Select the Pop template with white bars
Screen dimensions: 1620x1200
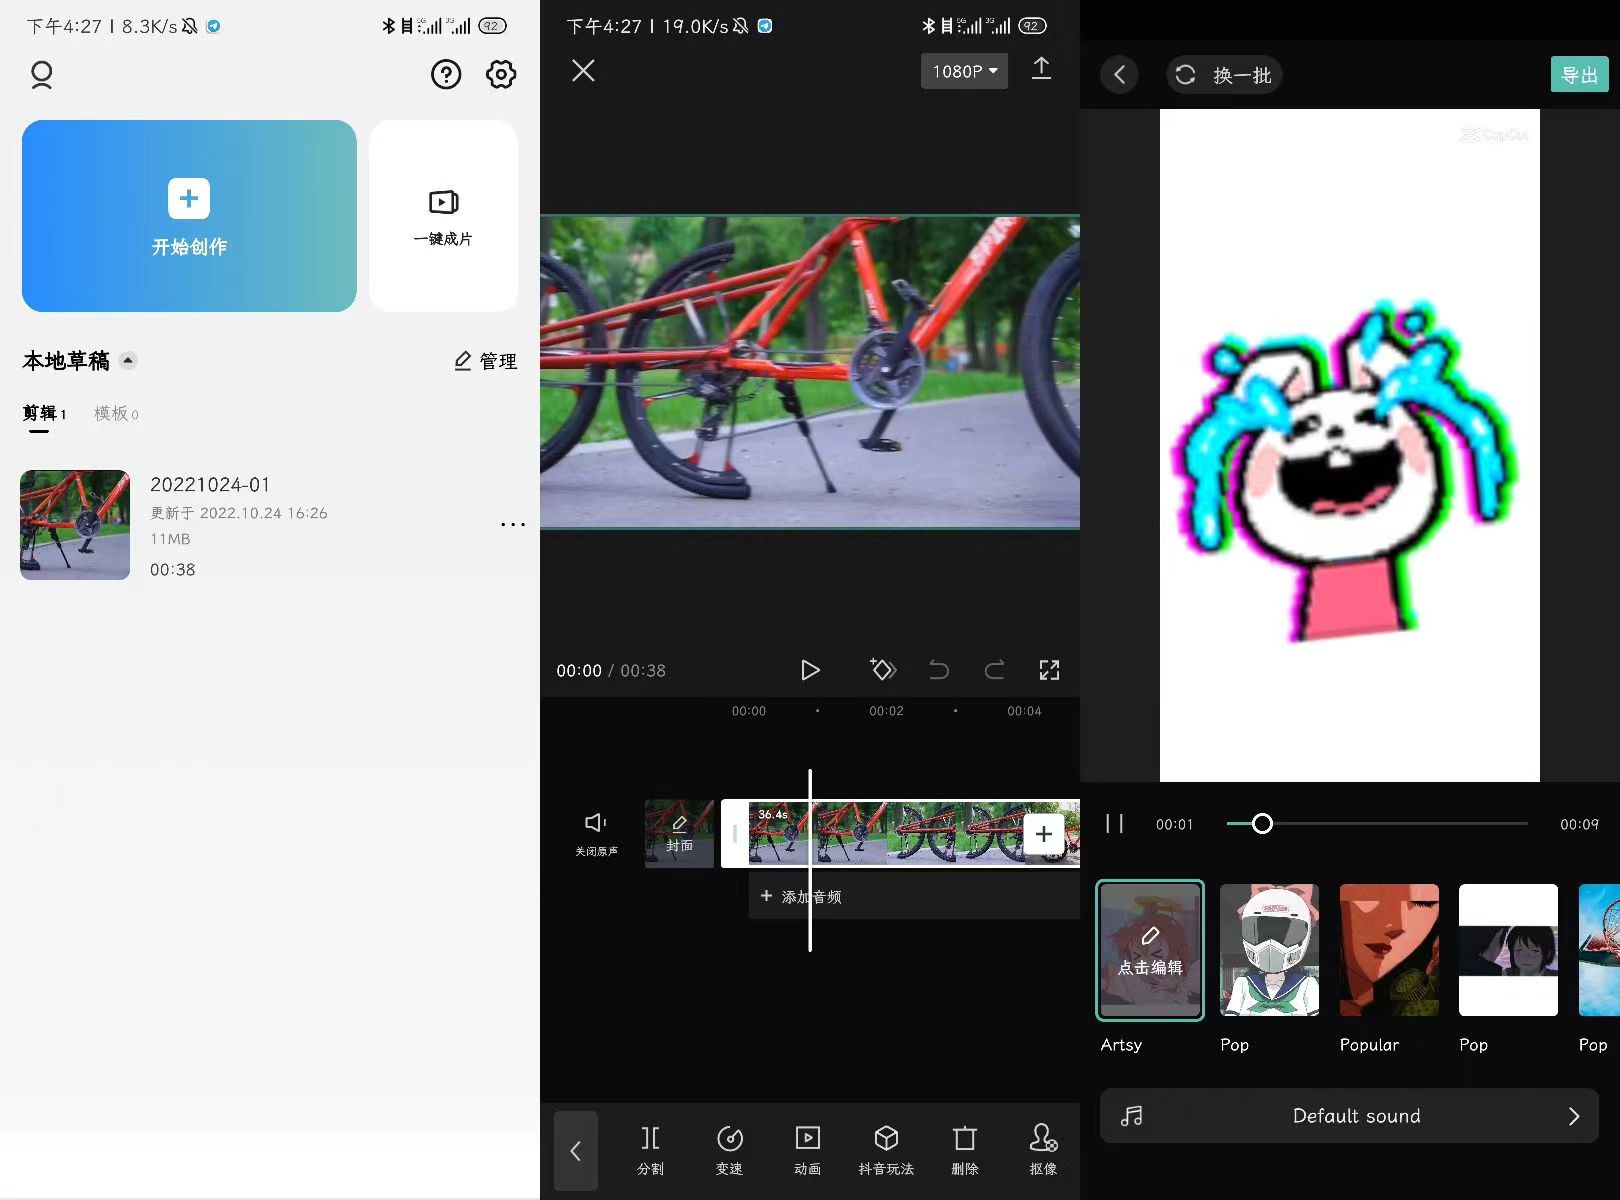tap(1508, 950)
